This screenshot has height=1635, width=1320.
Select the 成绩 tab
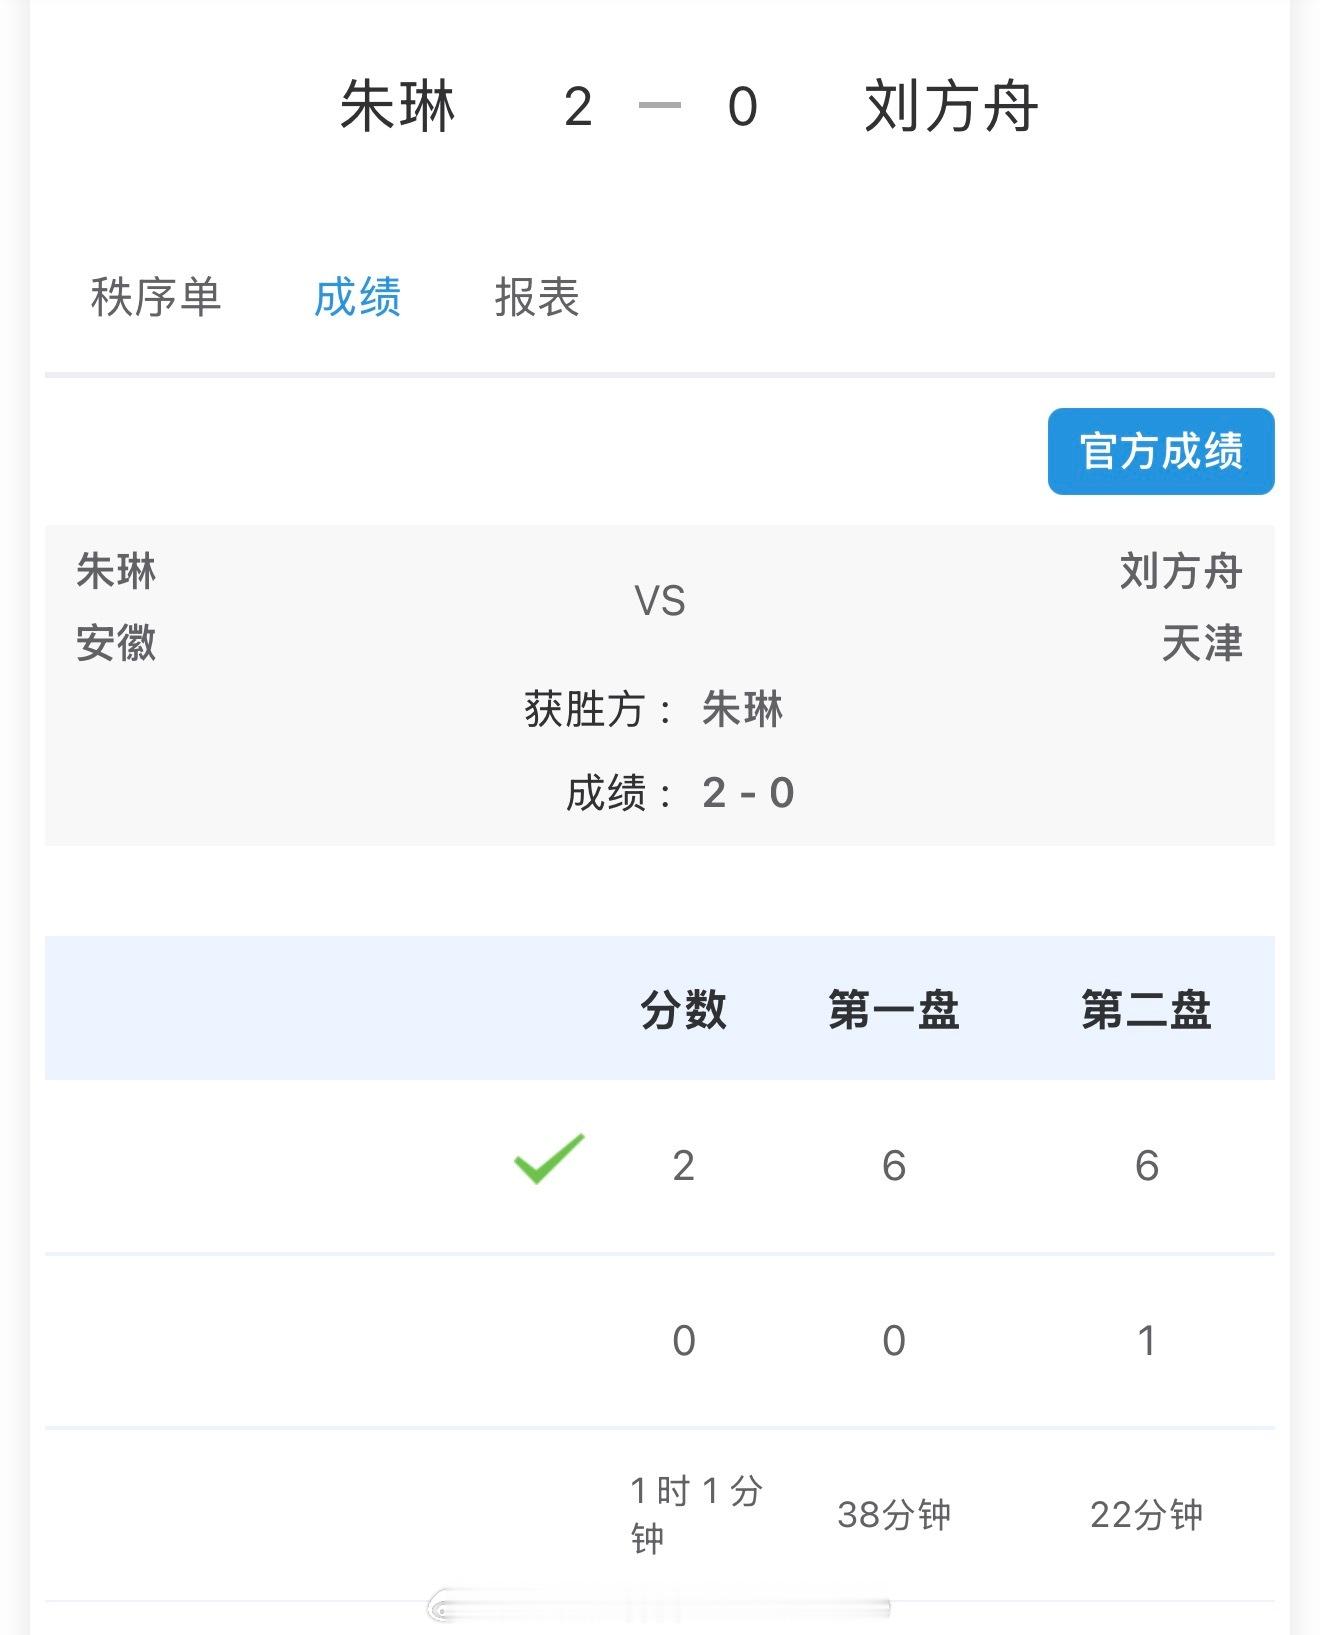(x=357, y=297)
